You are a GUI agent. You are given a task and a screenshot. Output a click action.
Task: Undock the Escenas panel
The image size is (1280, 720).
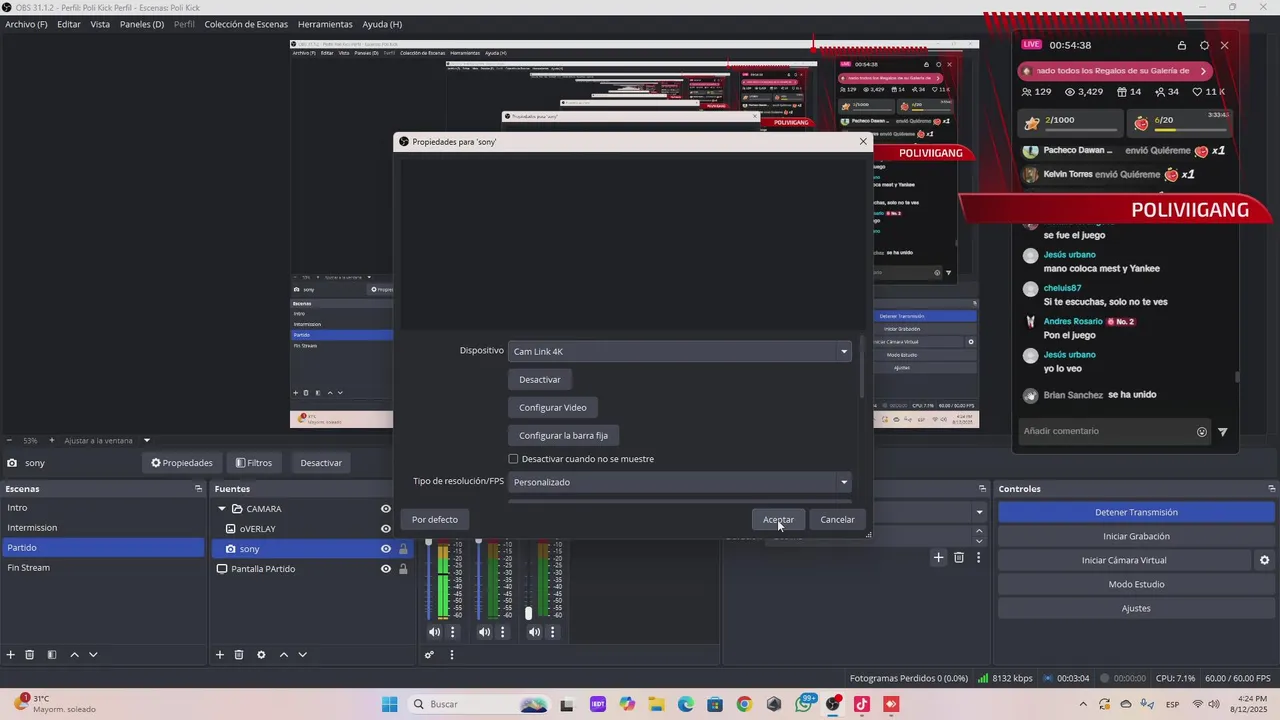coord(198,489)
